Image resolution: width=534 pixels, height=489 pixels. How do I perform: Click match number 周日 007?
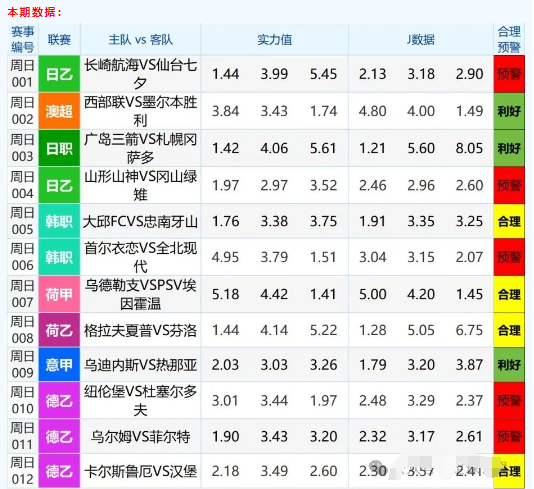(x=22, y=294)
